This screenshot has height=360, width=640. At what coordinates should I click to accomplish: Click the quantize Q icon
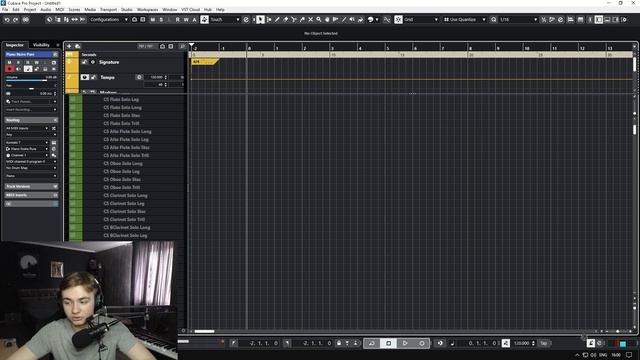pos(493,20)
